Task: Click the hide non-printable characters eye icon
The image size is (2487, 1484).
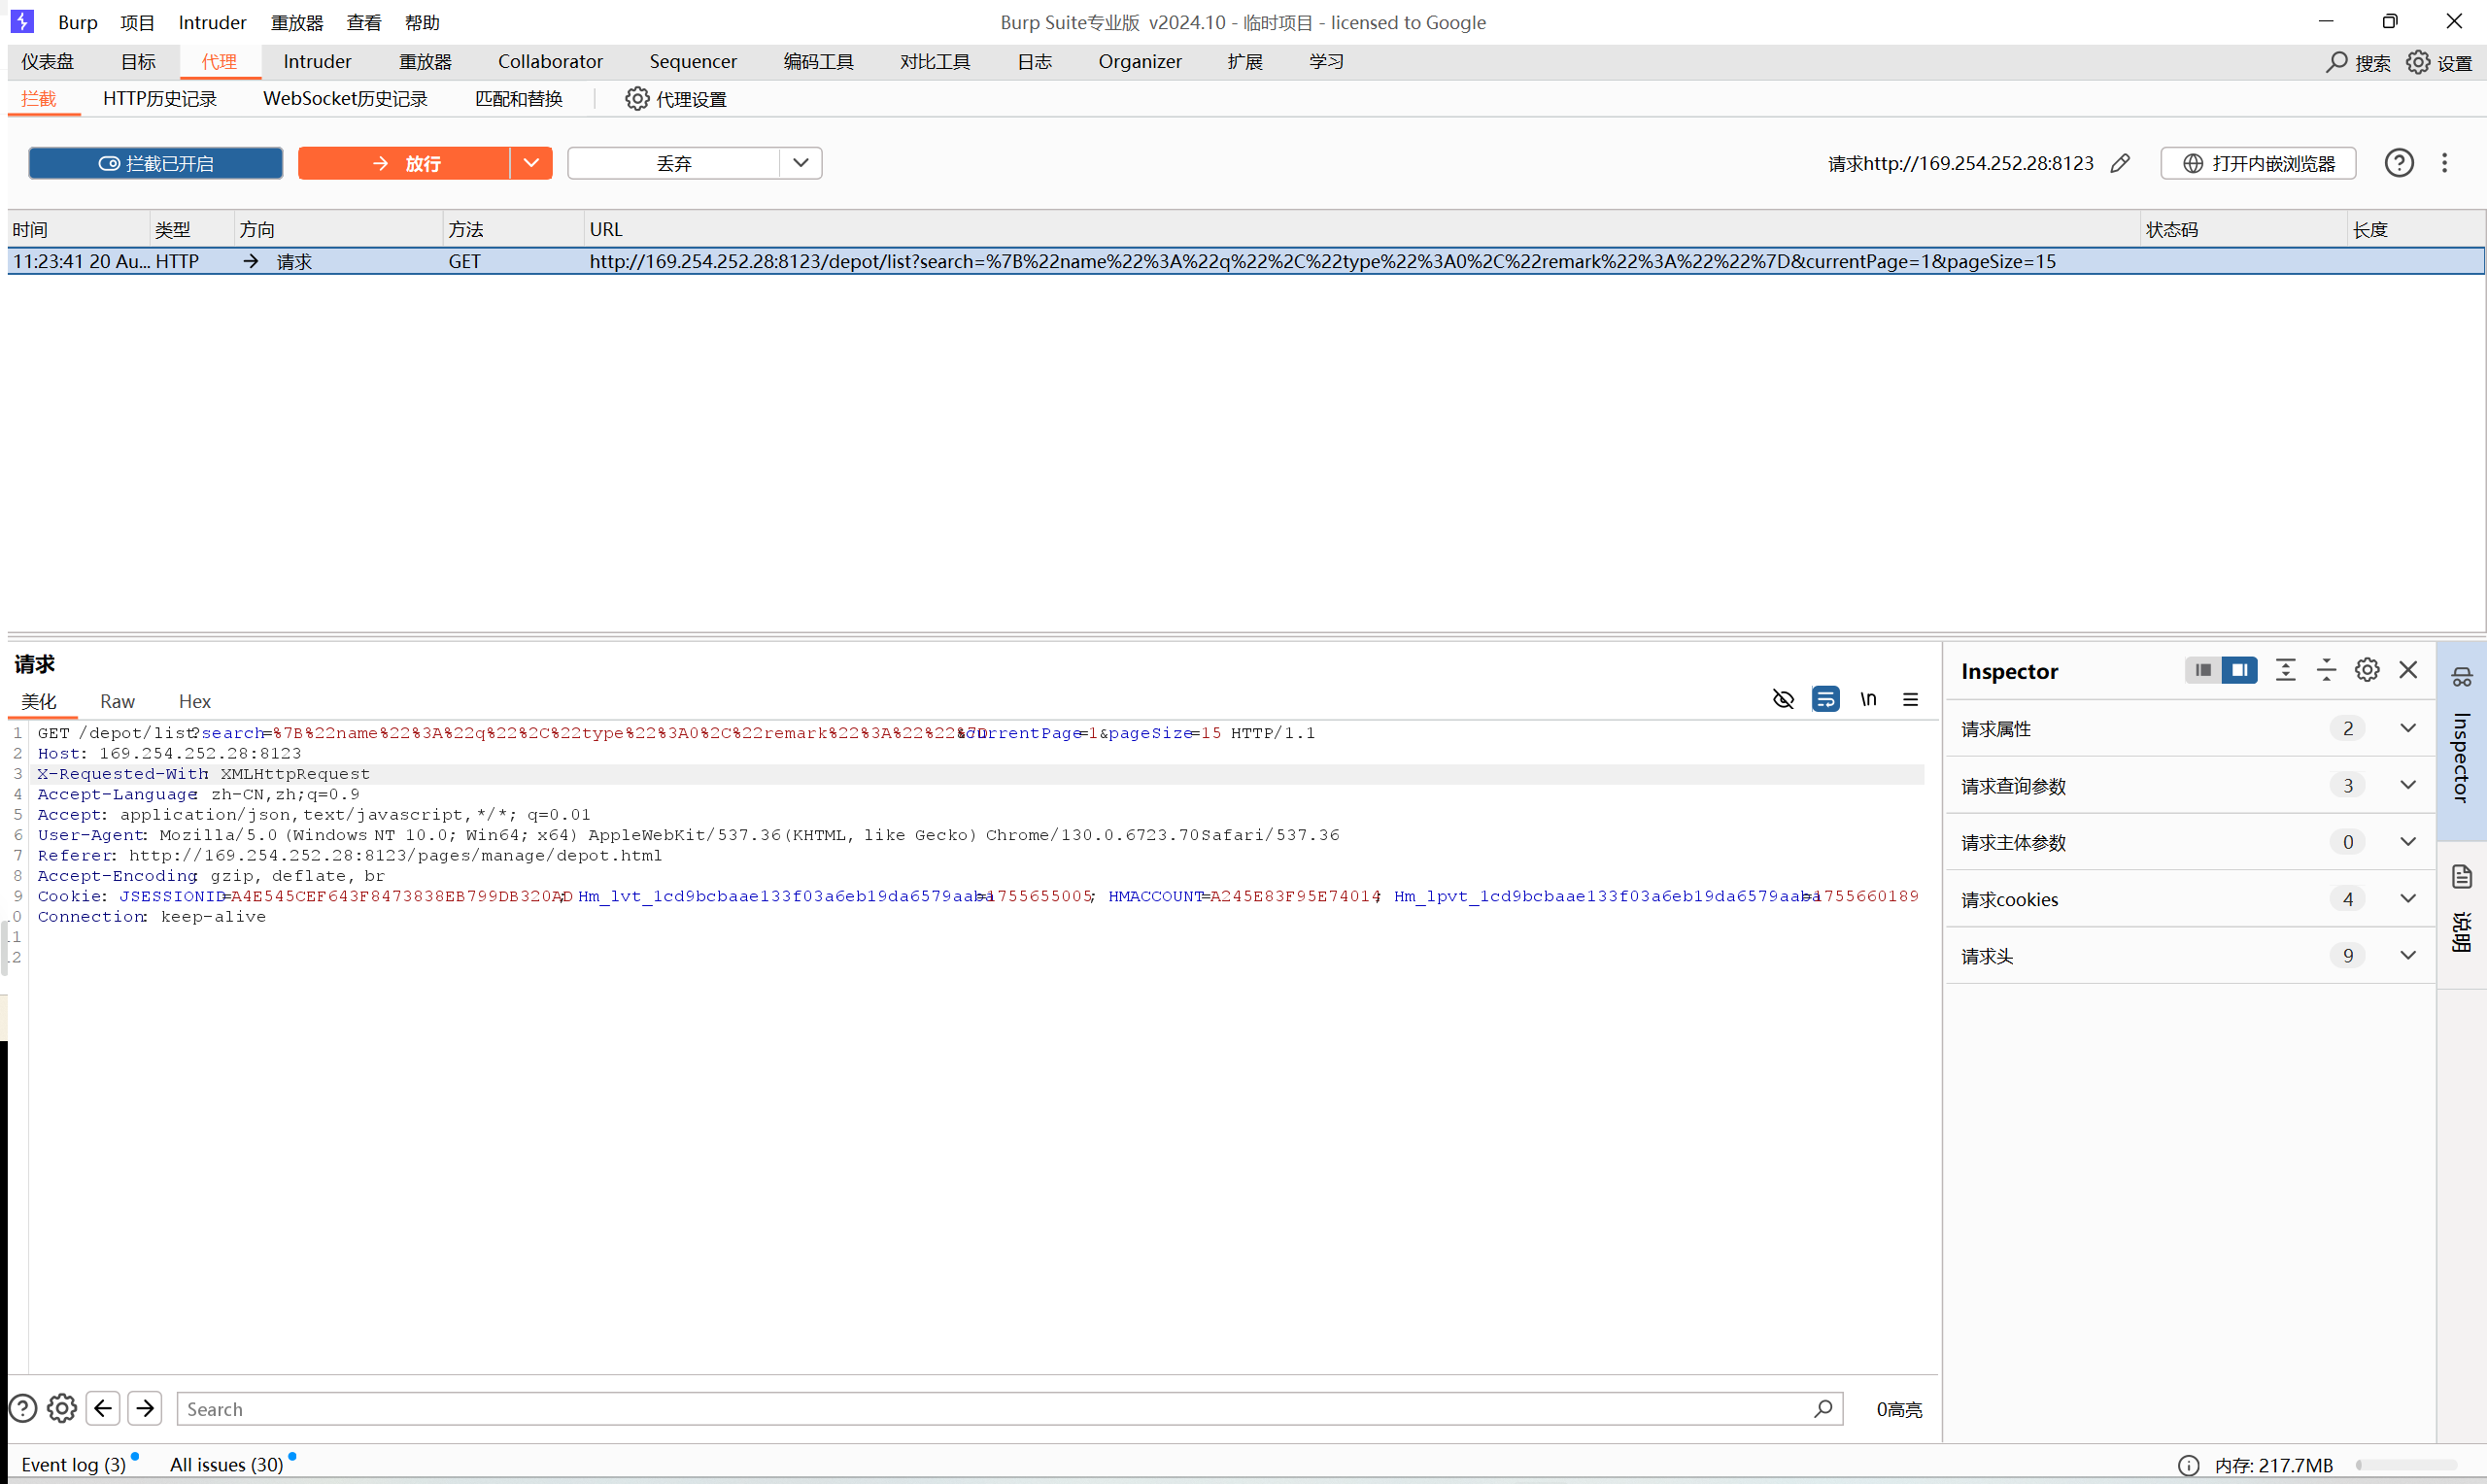Action: click(1783, 699)
